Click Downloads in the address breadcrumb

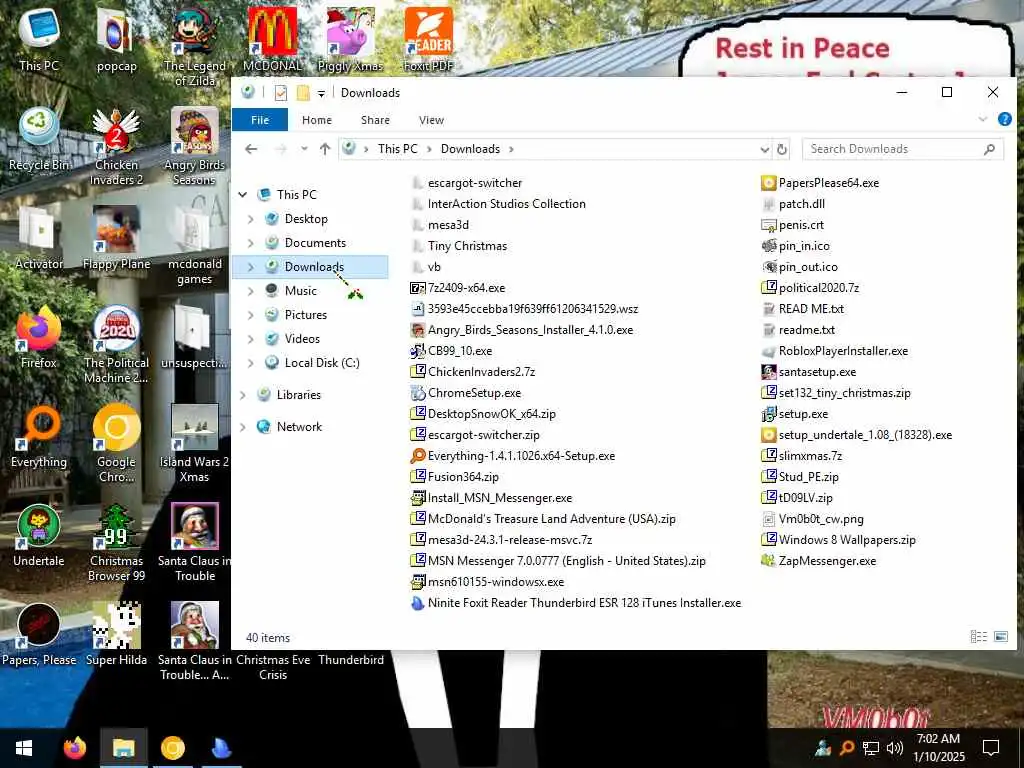[470, 149]
